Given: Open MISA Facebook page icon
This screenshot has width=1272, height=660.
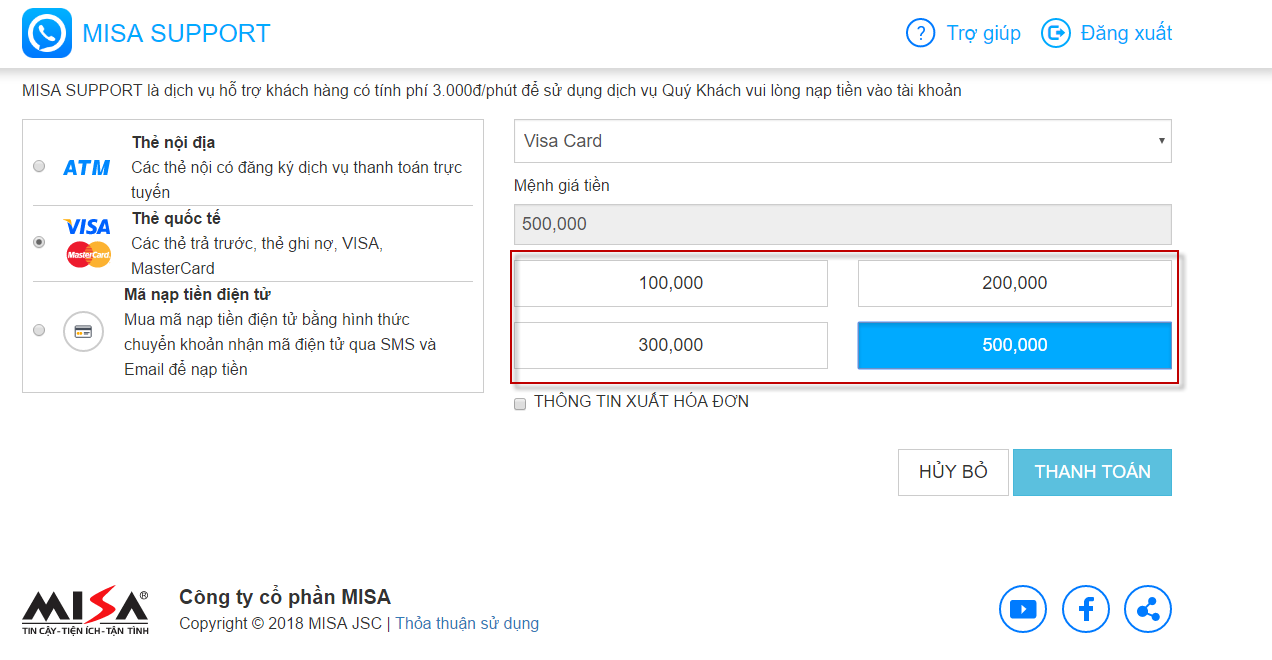Looking at the screenshot, I should pos(1086,608).
